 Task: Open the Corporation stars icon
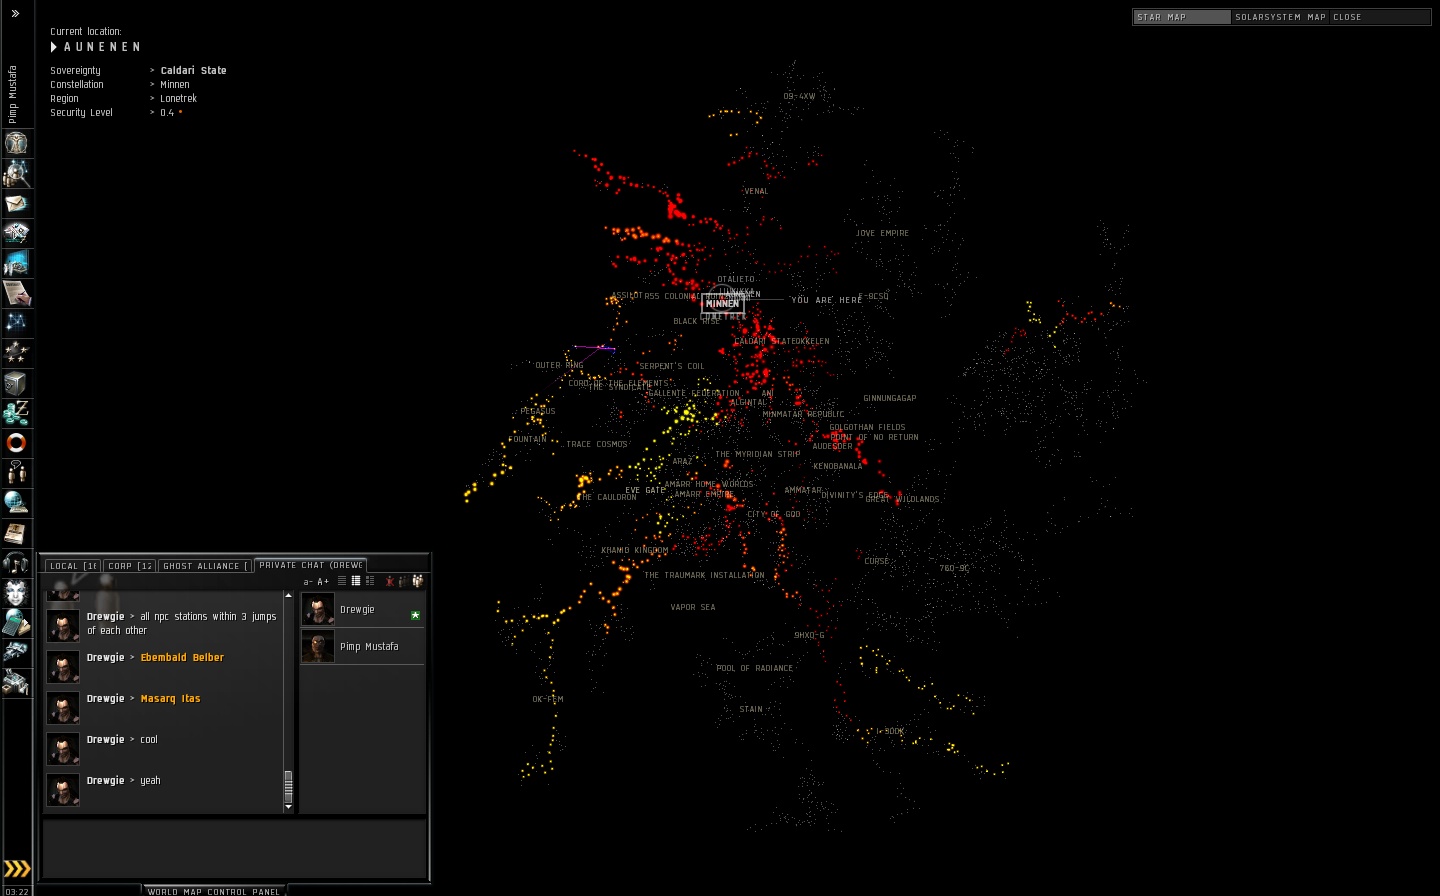(x=16, y=352)
